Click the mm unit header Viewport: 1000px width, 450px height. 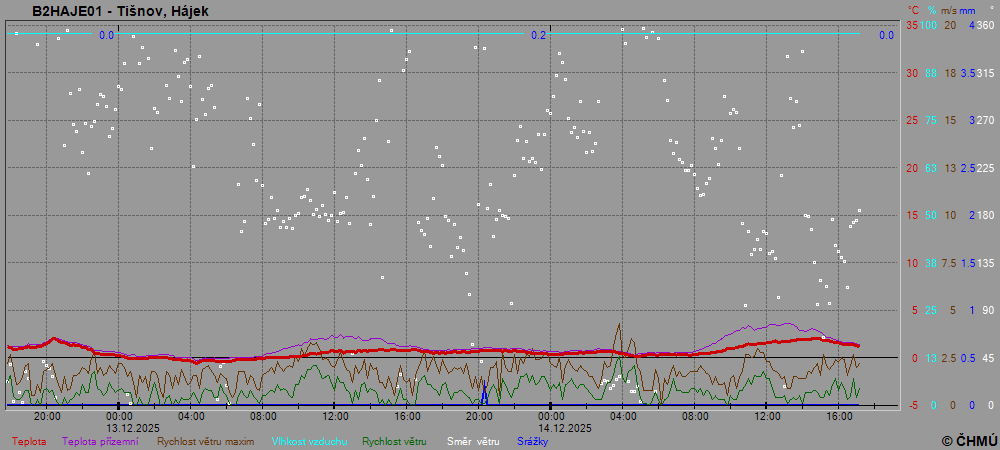click(968, 10)
